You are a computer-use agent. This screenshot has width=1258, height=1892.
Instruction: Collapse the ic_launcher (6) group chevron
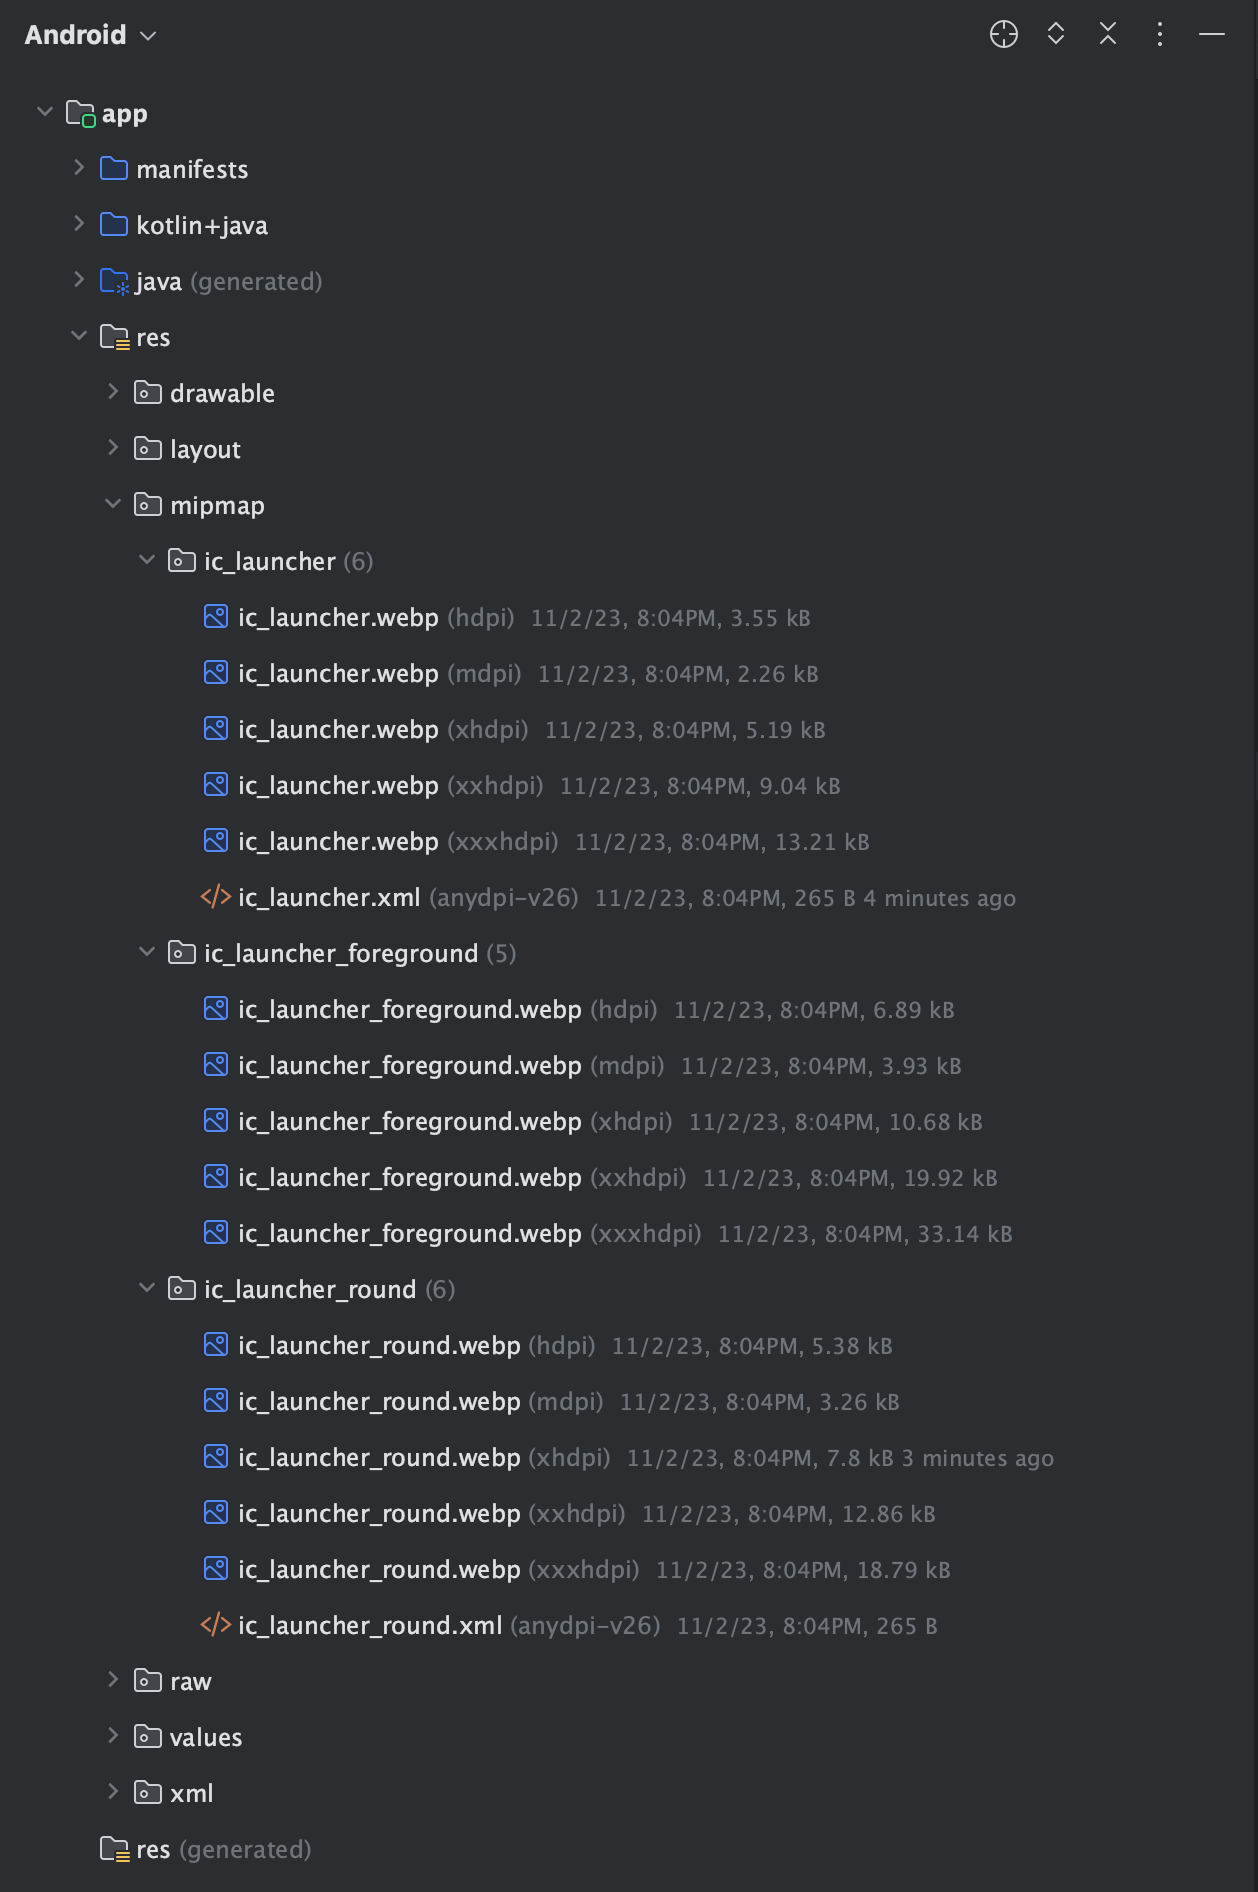tap(146, 560)
